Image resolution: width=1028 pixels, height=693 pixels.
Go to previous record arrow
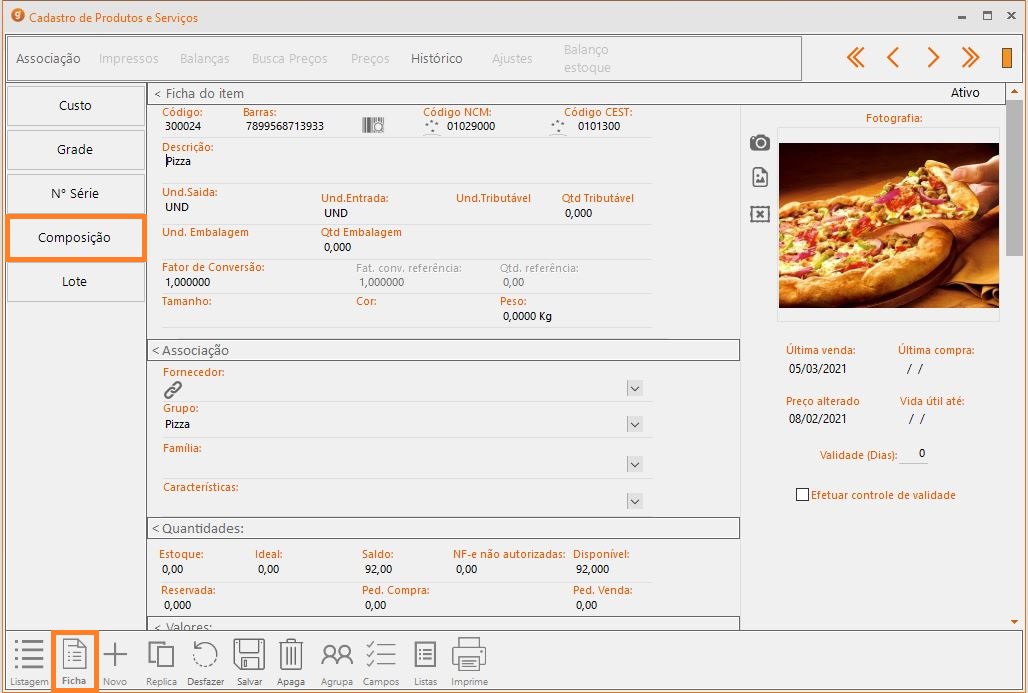tap(892, 58)
